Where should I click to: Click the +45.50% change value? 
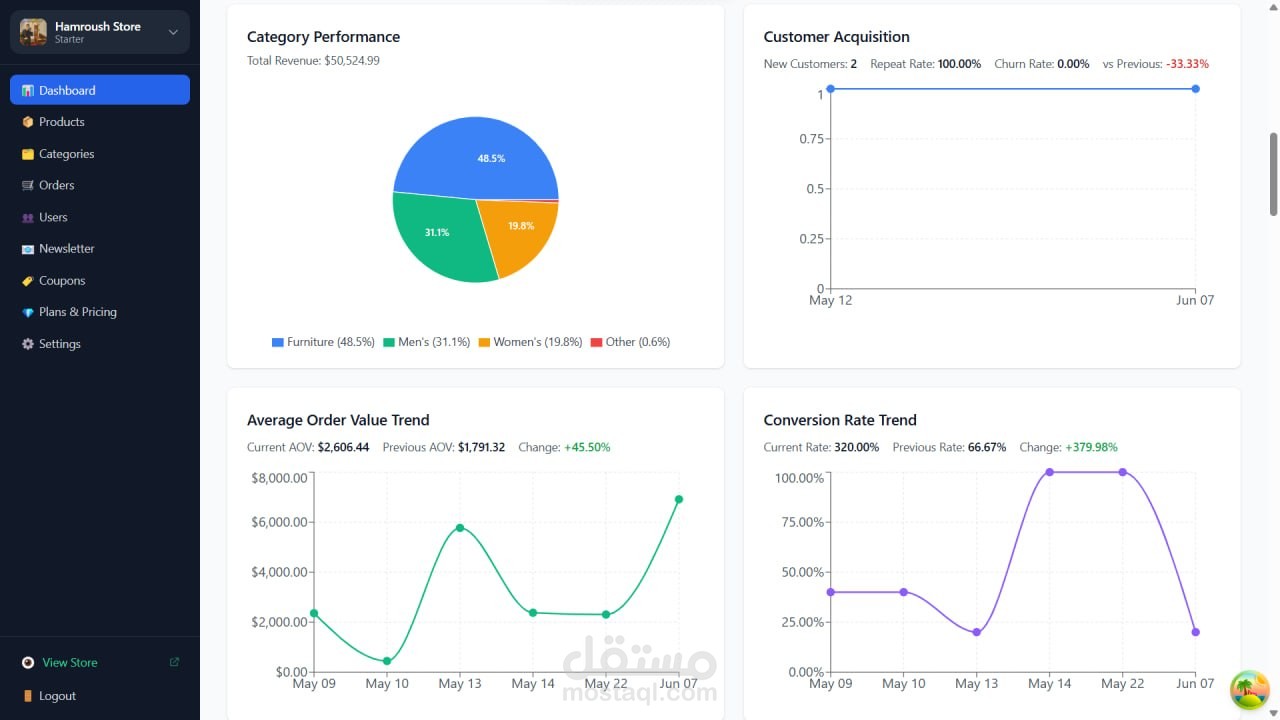(587, 448)
